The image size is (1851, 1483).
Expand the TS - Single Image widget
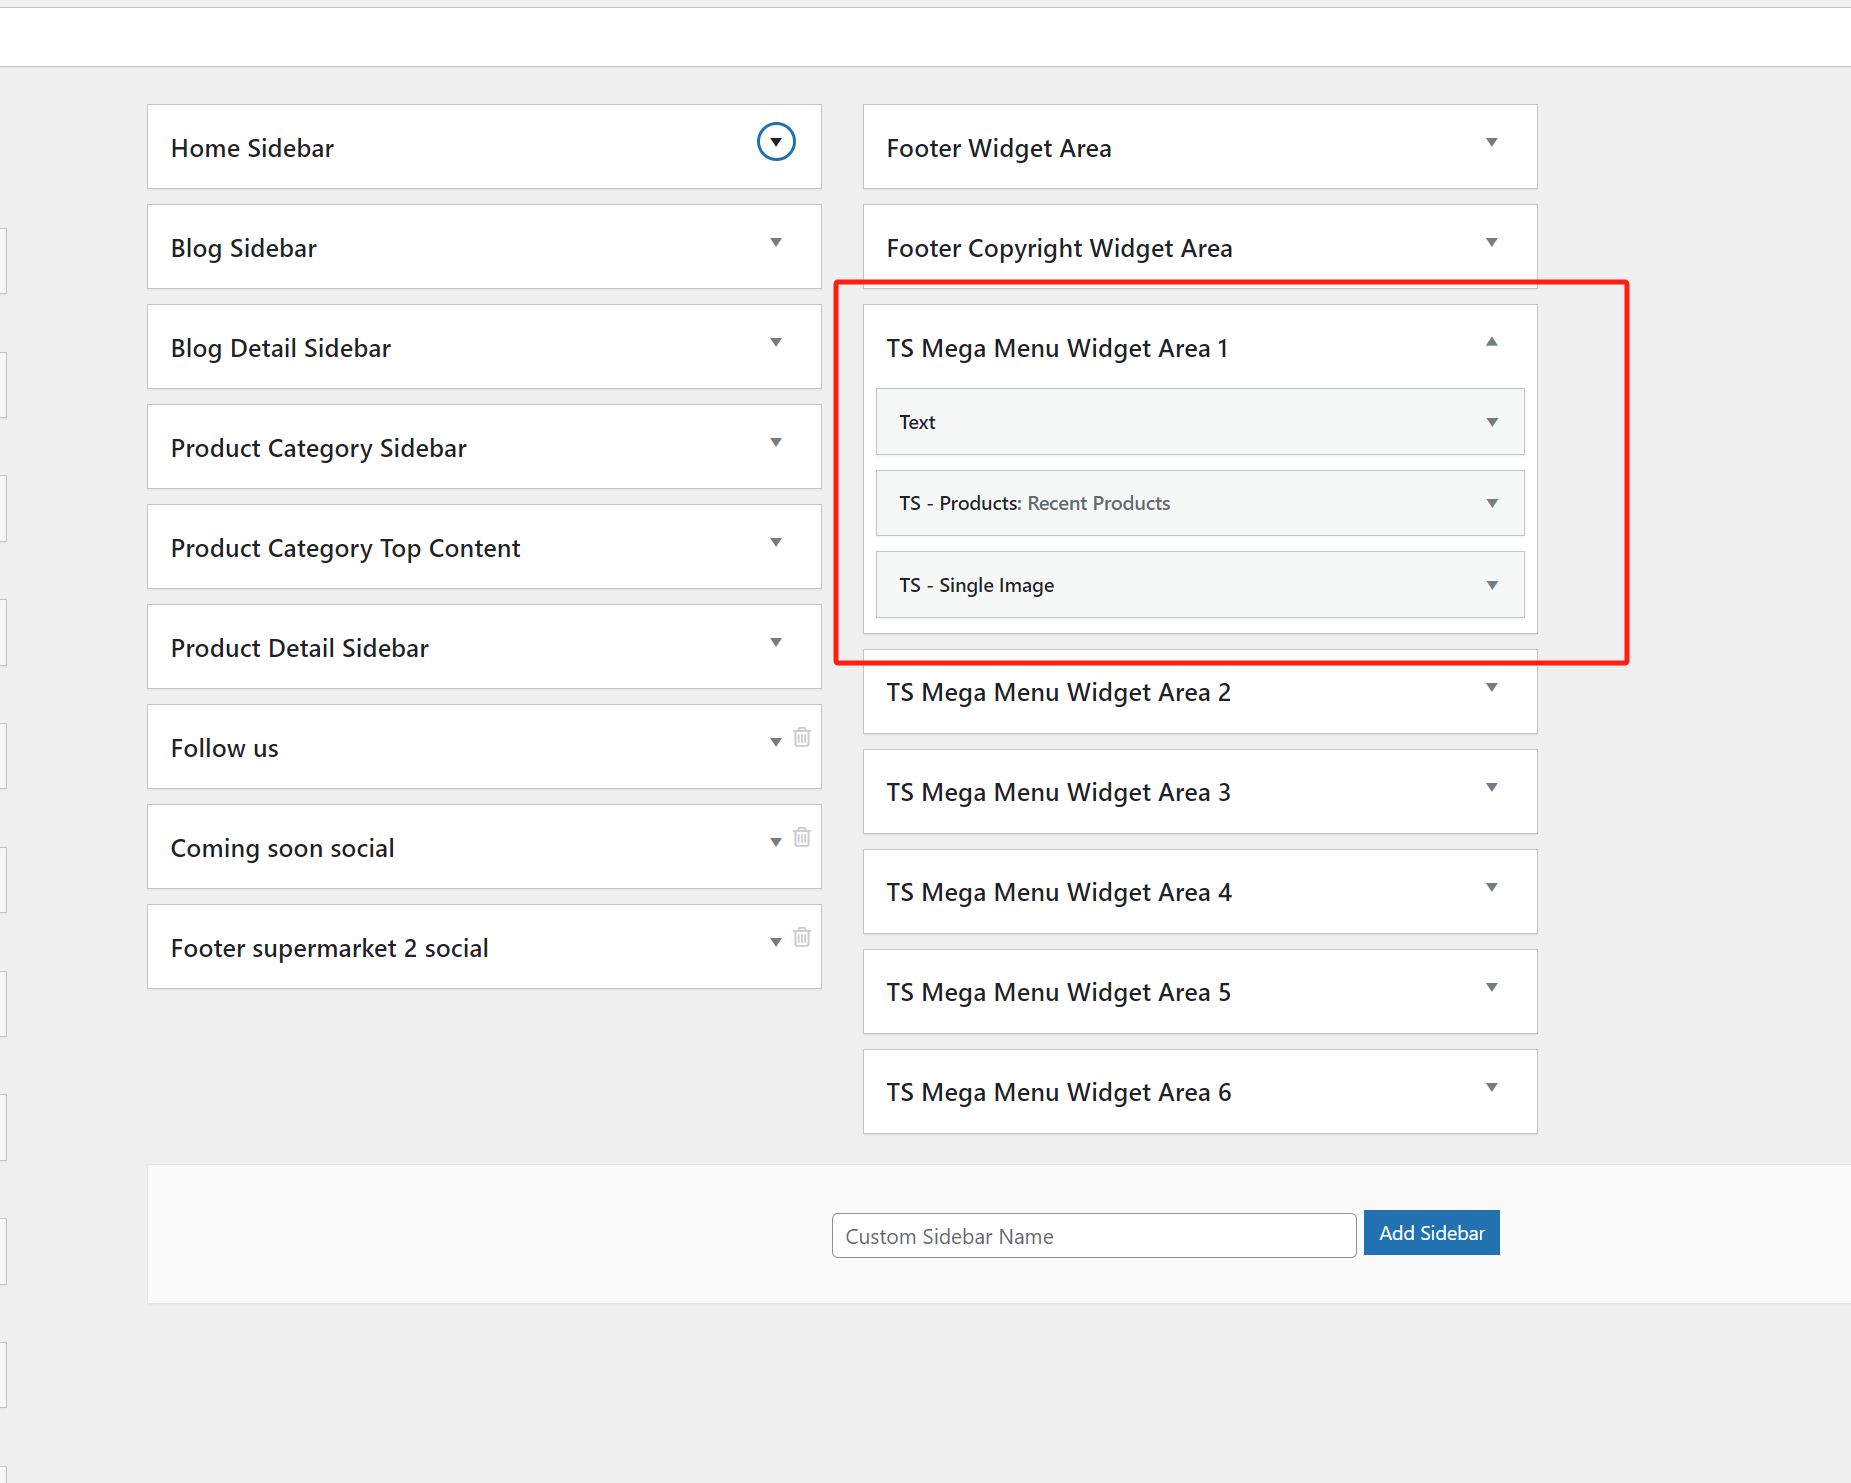click(x=1491, y=585)
